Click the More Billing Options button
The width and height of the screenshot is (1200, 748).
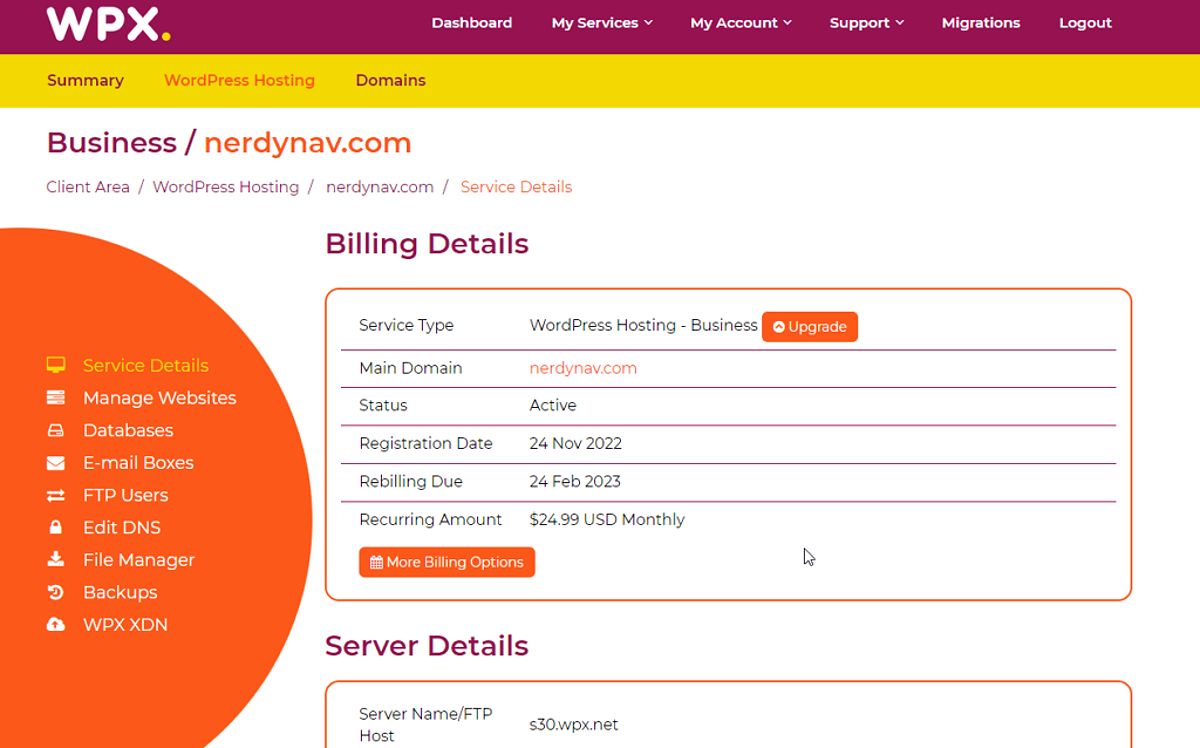(x=447, y=562)
